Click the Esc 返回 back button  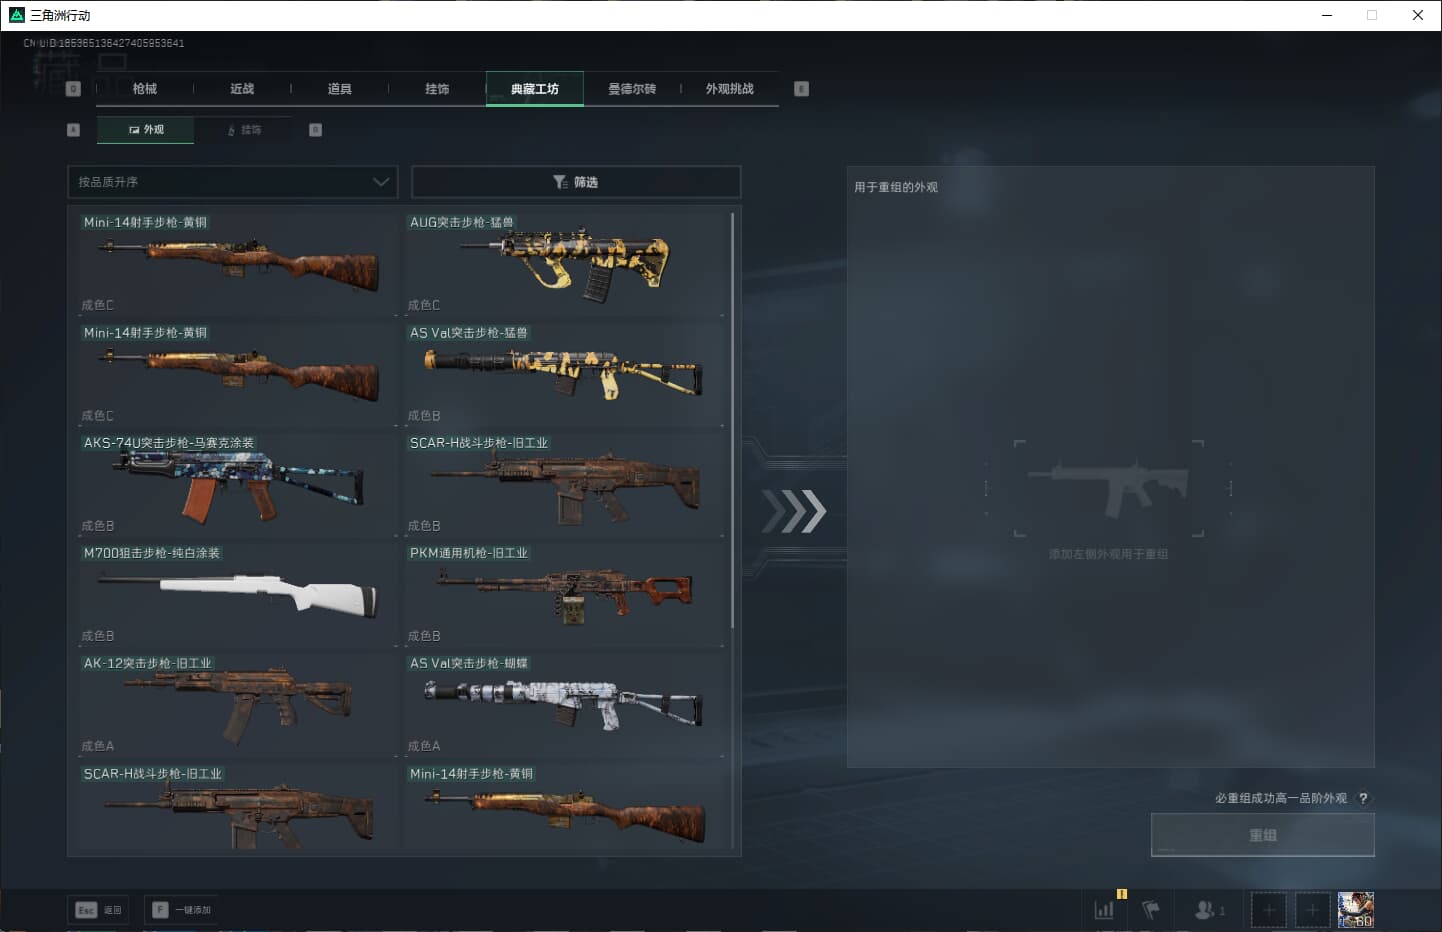[99, 910]
